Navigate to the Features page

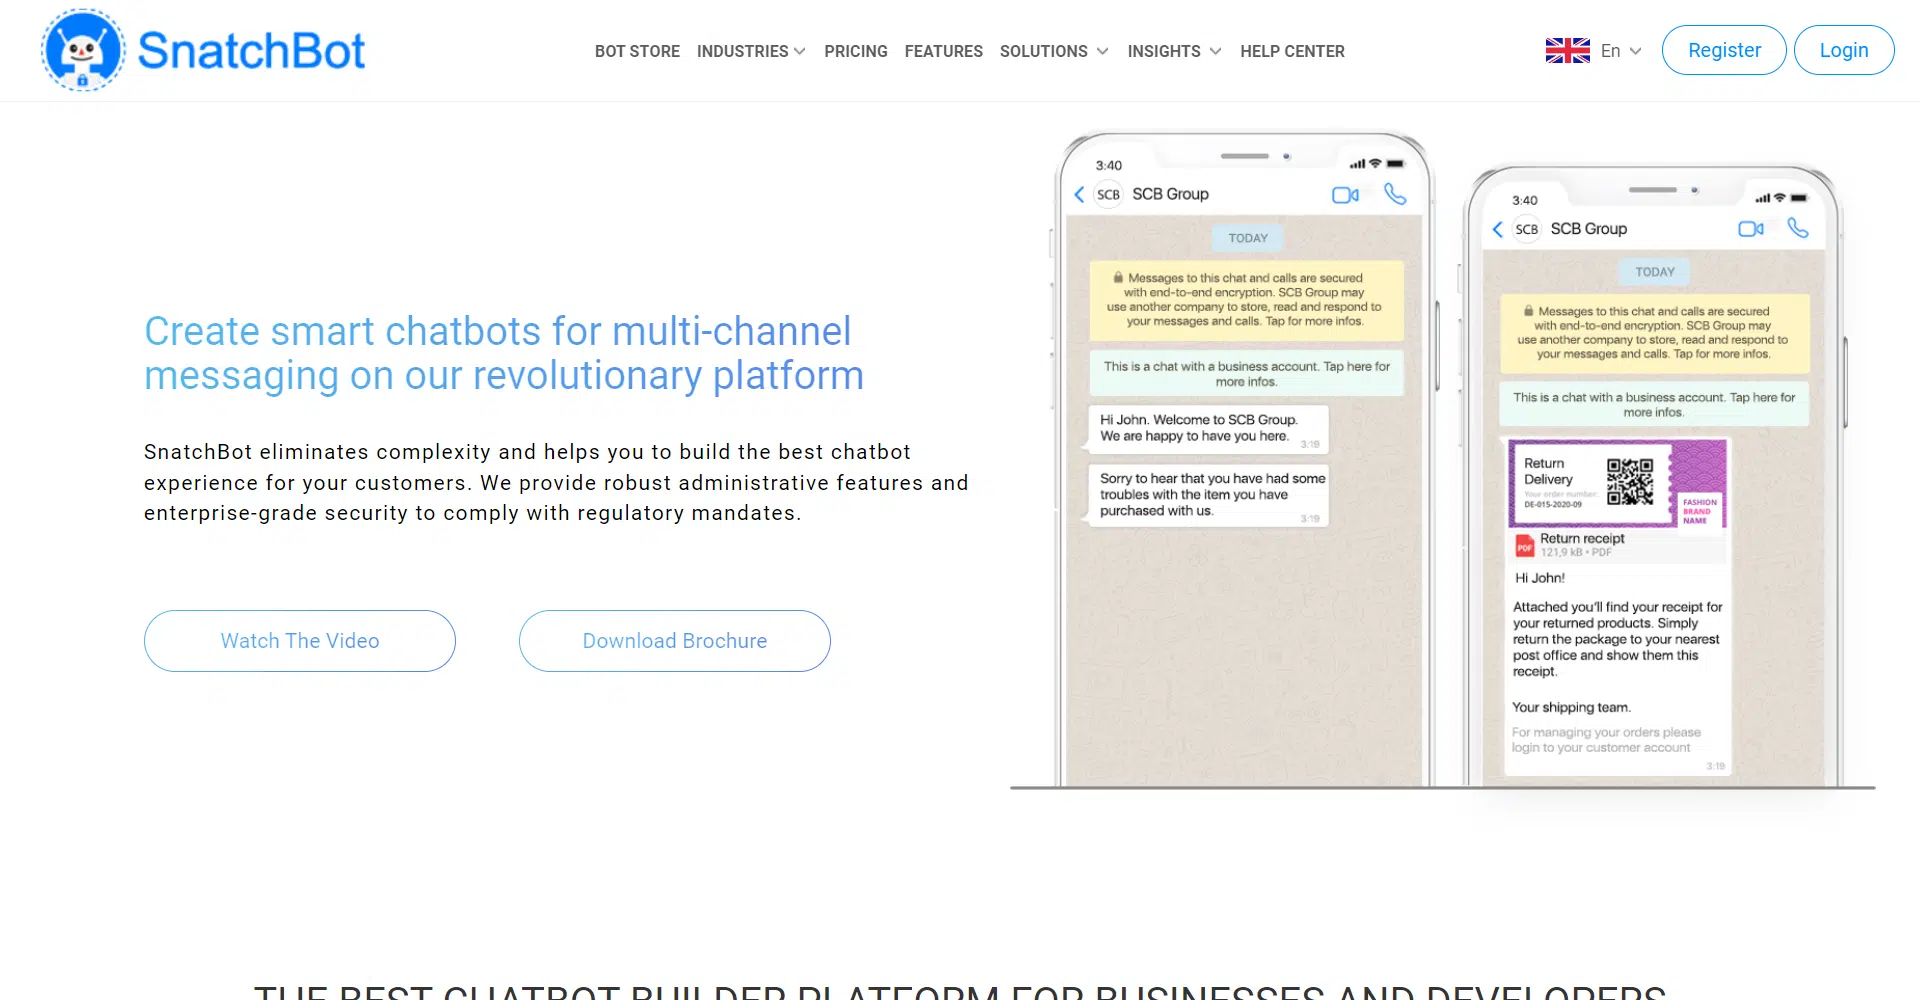(x=943, y=51)
